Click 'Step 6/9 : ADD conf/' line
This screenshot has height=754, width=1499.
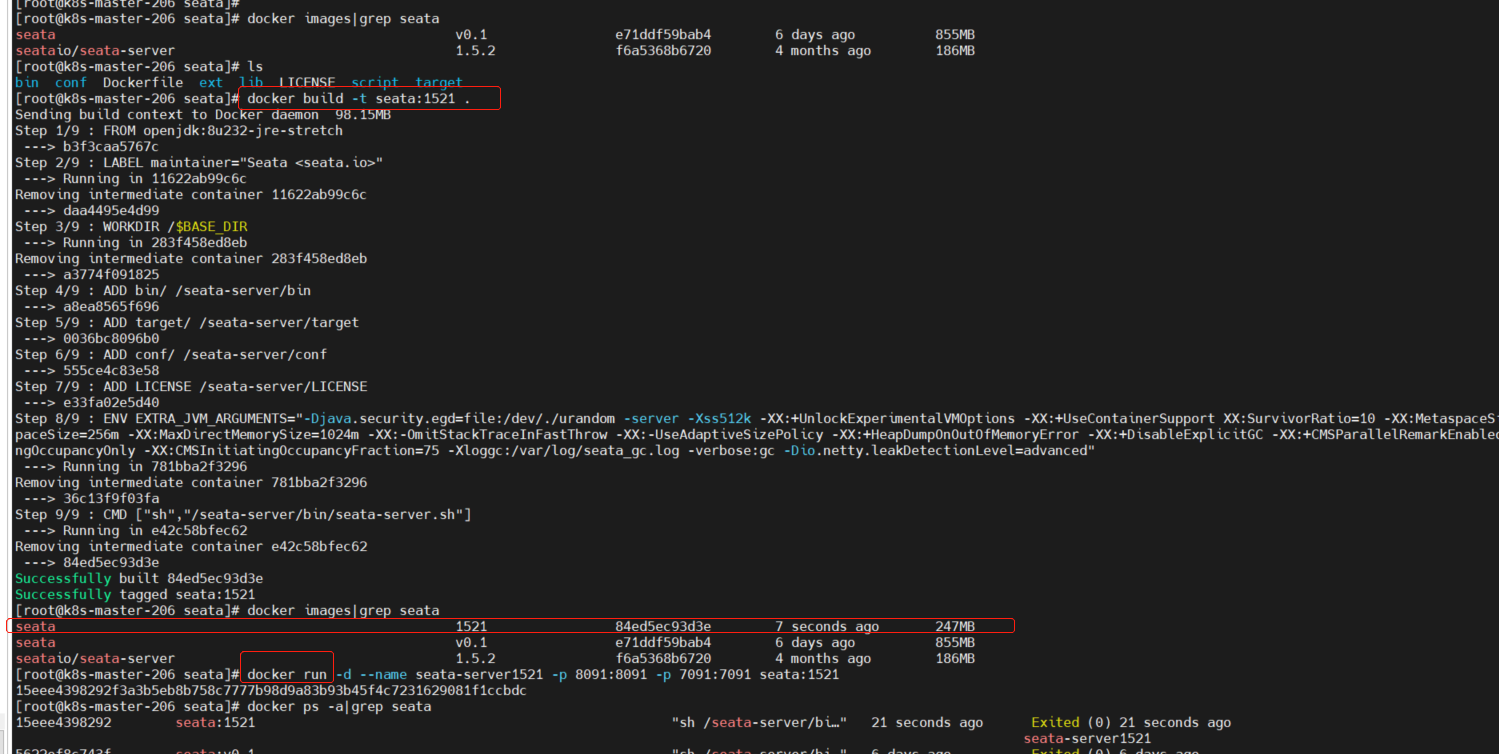(x=171, y=355)
